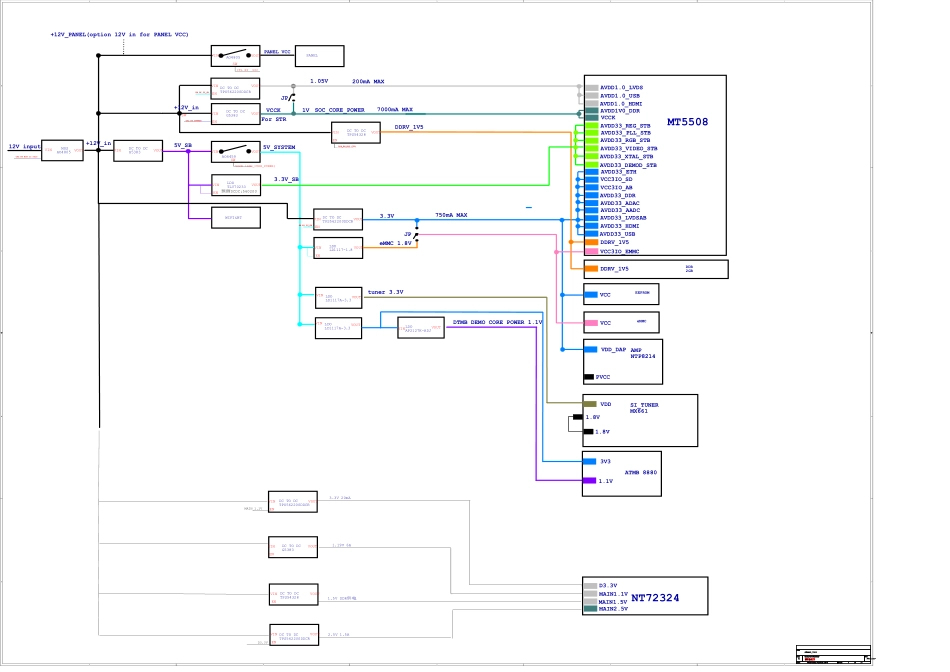Click the switch symbol outputting 5V_SYSTEM
The height and width of the screenshot is (672, 950).
pyautogui.click(x=235, y=152)
